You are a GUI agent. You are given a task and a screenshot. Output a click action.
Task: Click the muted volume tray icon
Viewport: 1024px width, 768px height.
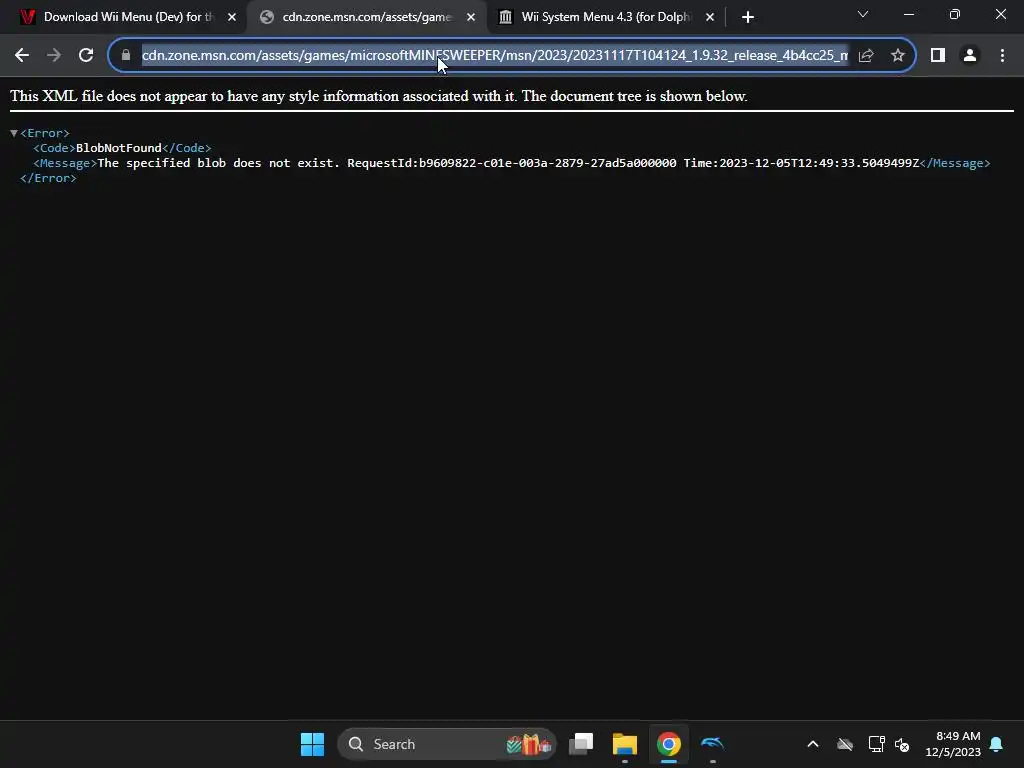tap(903, 744)
